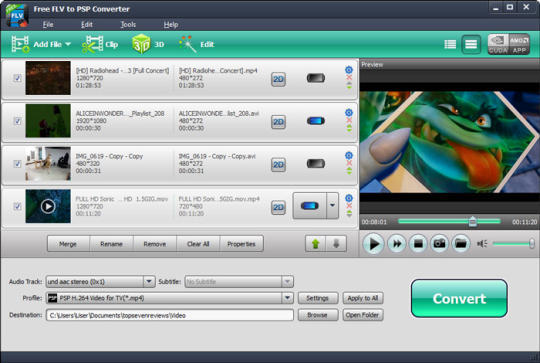Open settings gear for IMG_0619 row
Image resolution: width=540 pixels, height=363 pixels.
349,155
